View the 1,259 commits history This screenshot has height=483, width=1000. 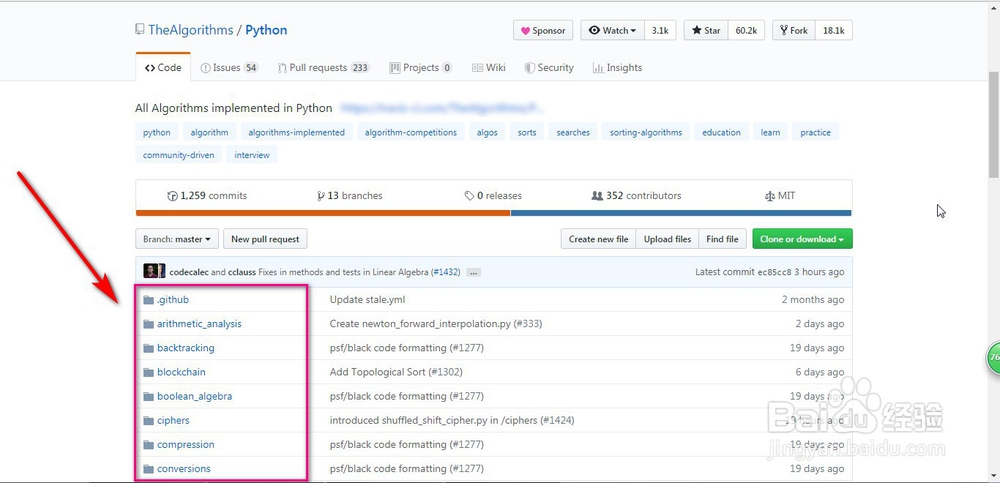pos(207,196)
